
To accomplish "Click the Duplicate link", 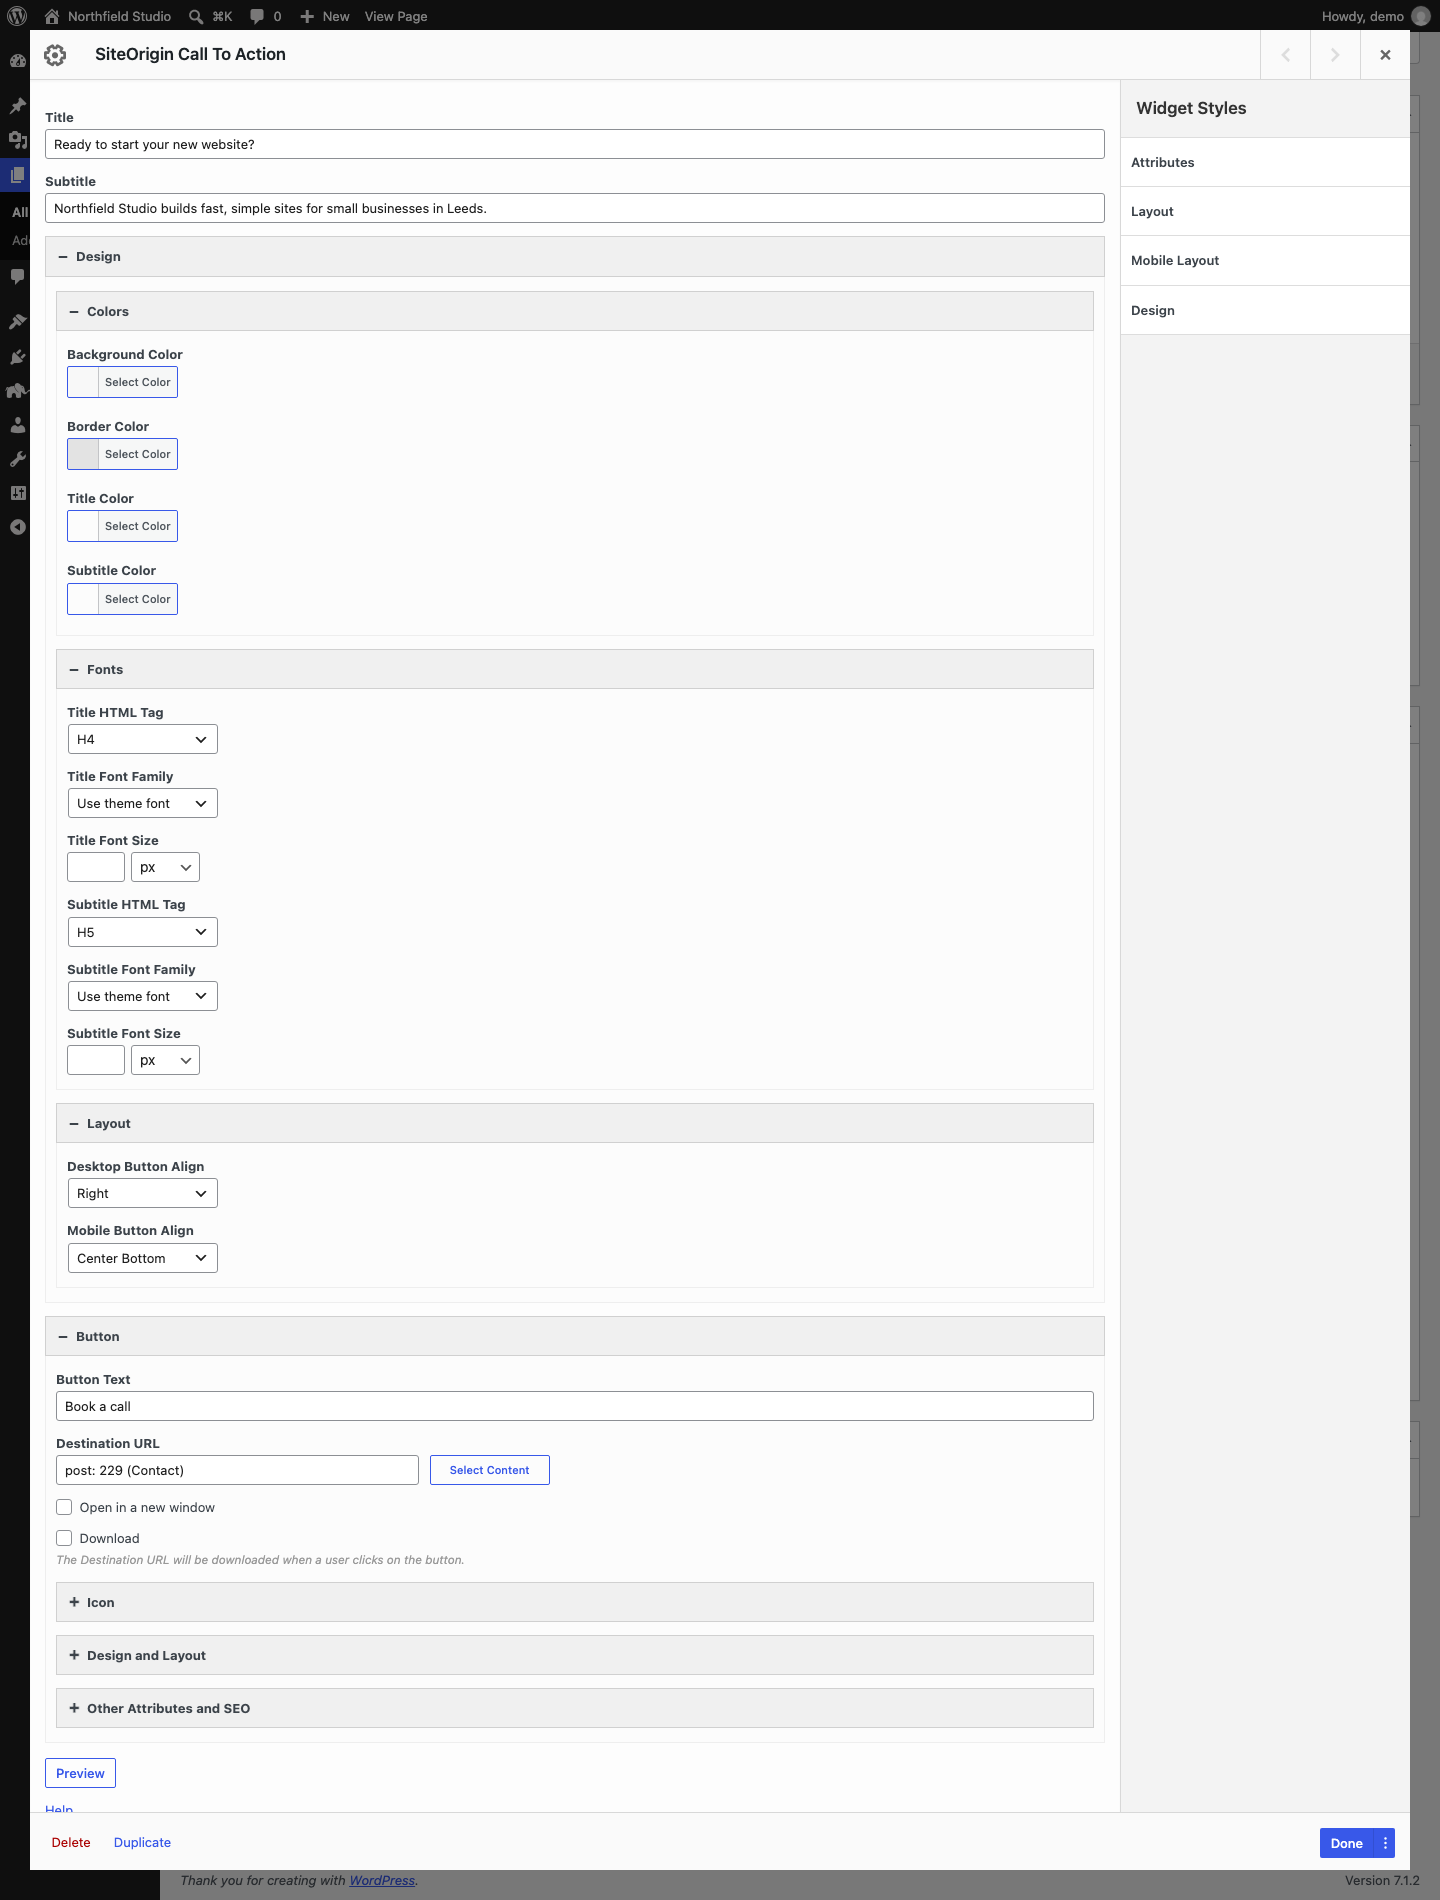I will click(x=142, y=1842).
